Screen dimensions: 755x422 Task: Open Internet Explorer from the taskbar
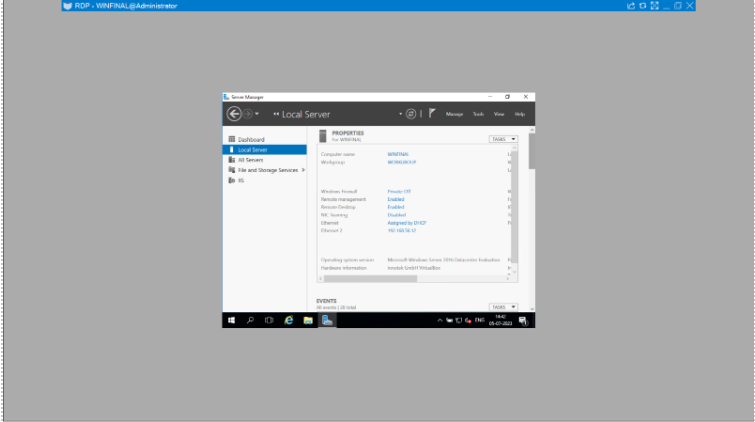(289, 320)
